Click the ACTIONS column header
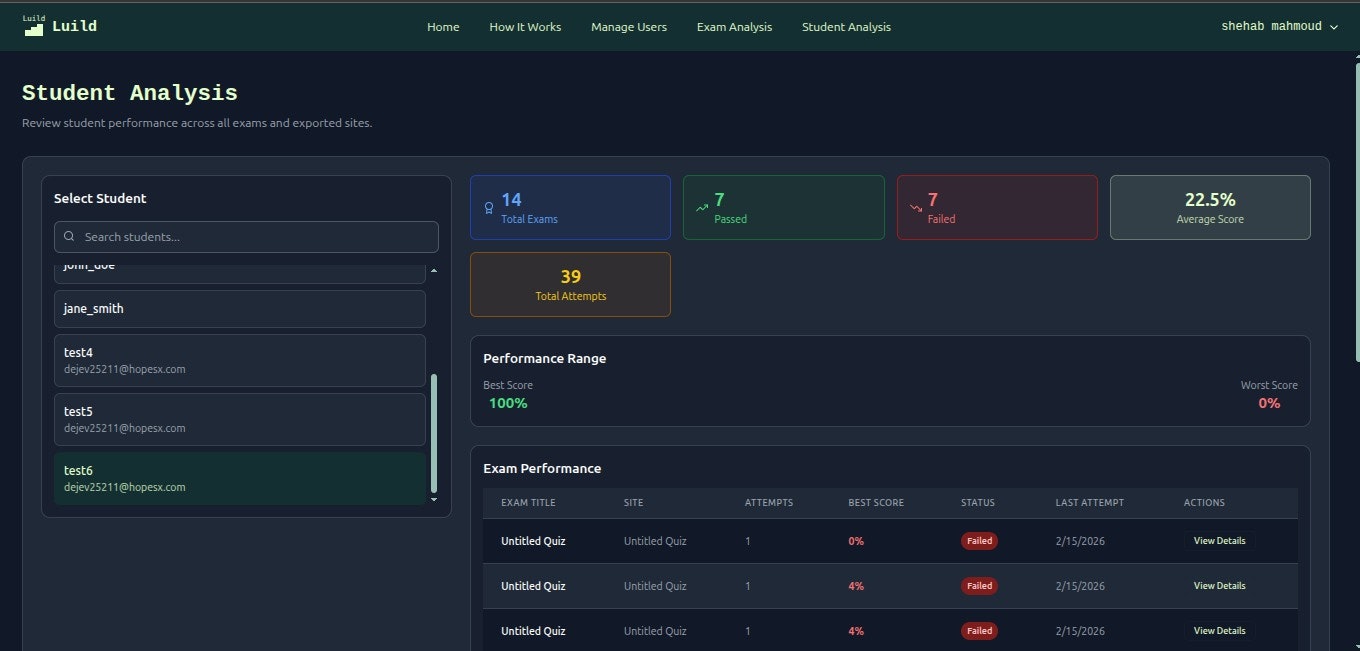Viewport: 1360px width, 651px height. [1204, 503]
